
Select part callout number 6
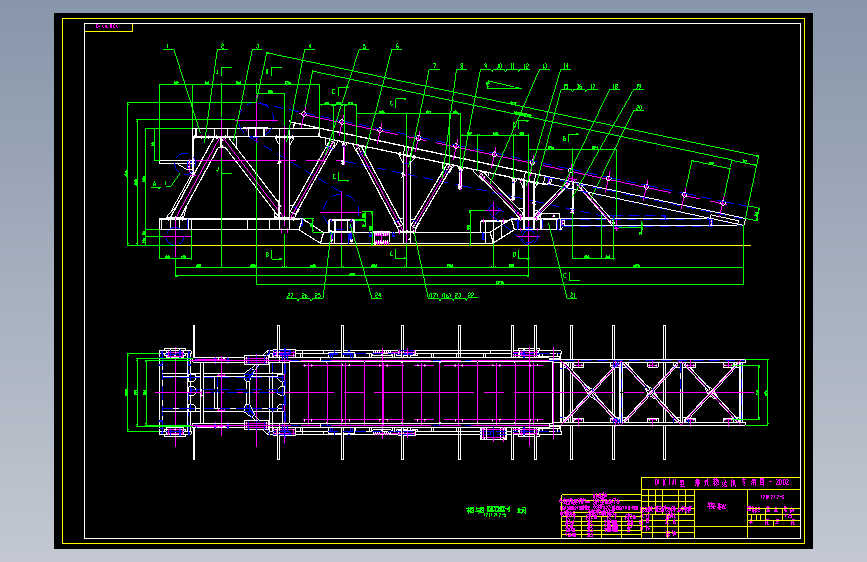pos(397,47)
